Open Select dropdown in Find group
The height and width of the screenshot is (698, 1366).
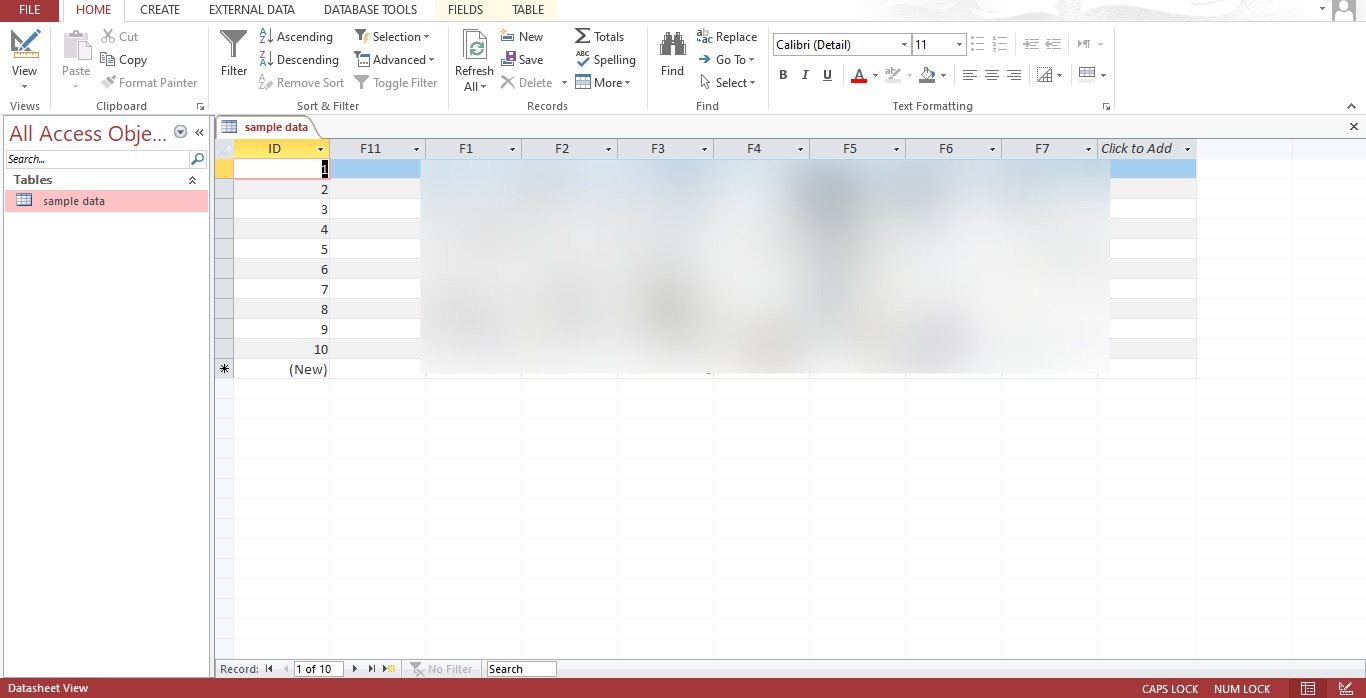point(727,82)
